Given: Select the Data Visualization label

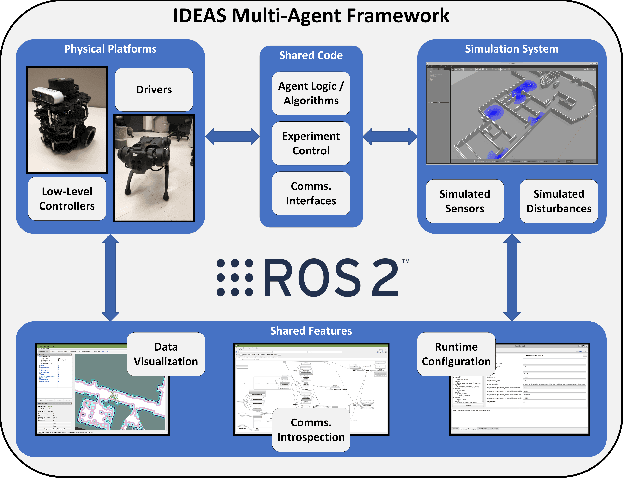Looking at the screenshot, I should pyautogui.click(x=167, y=353).
